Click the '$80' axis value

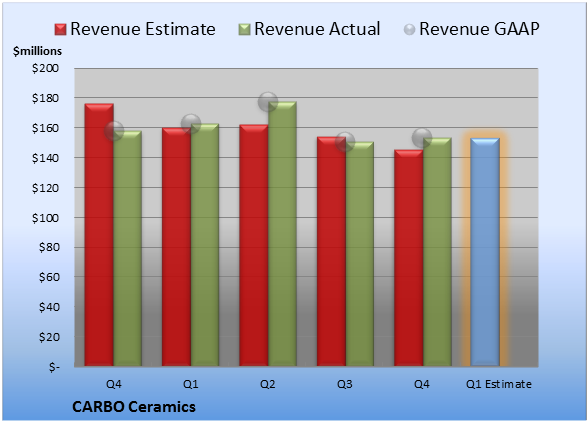[49, 247]
